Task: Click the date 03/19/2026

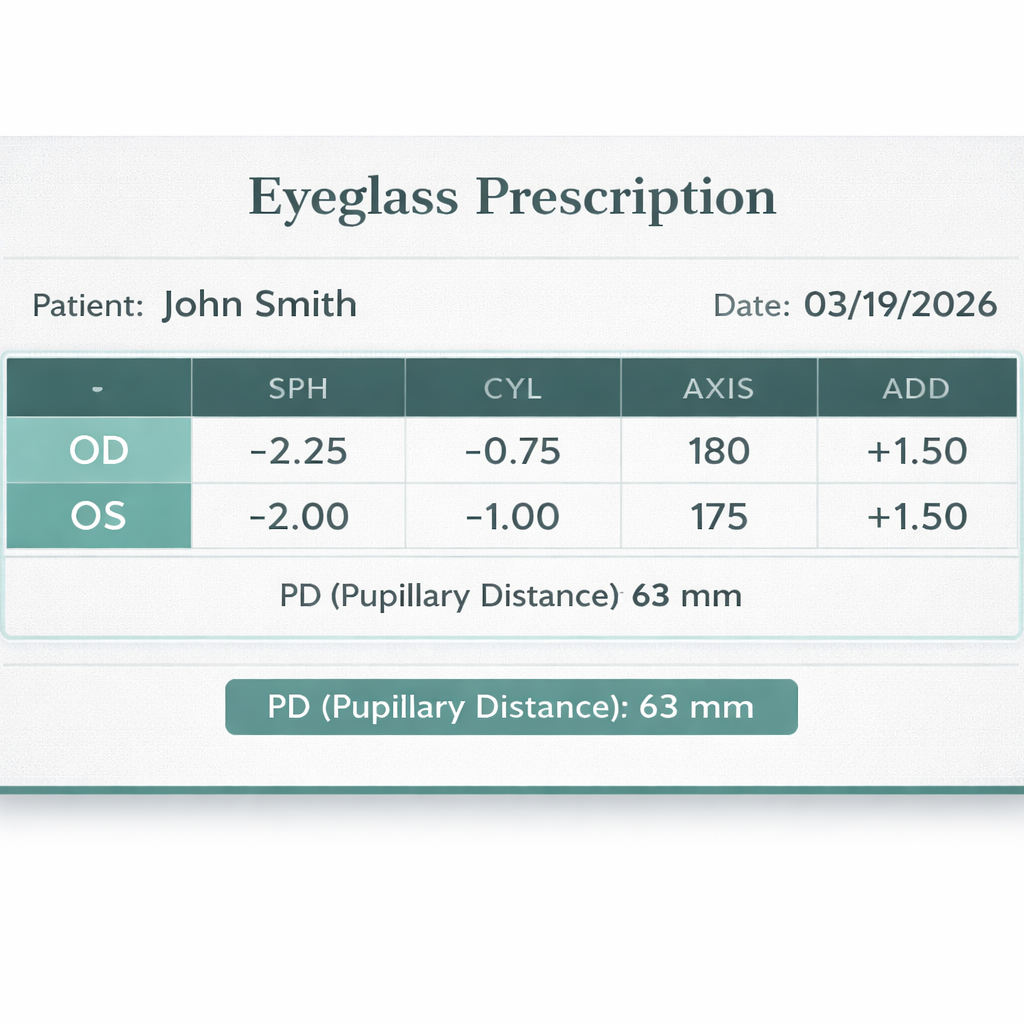Action: point(900,305)
